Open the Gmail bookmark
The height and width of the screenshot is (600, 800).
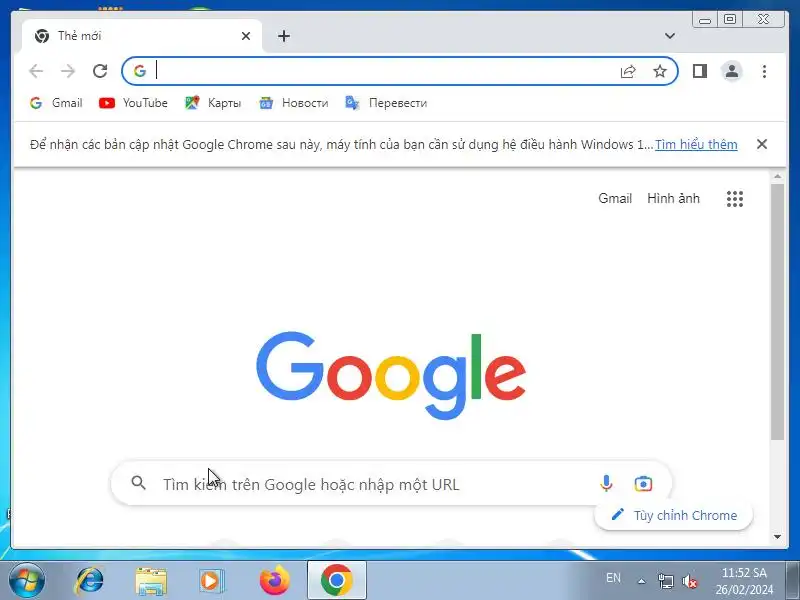coord(56,103)
